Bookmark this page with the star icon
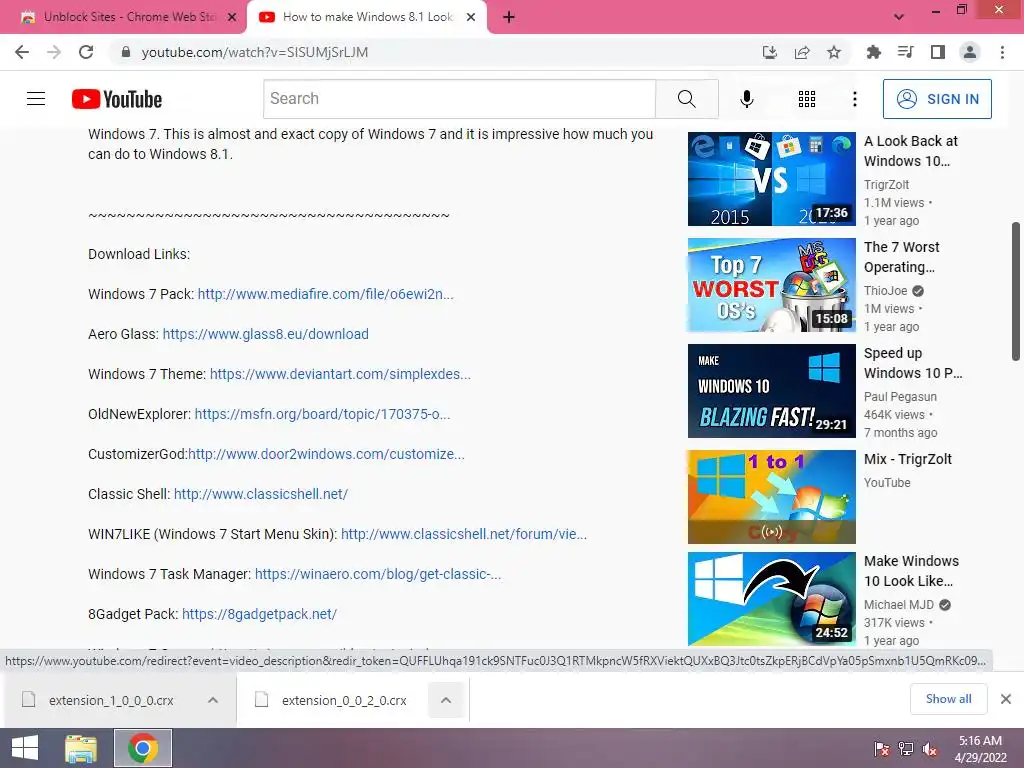 coord(834,52)
